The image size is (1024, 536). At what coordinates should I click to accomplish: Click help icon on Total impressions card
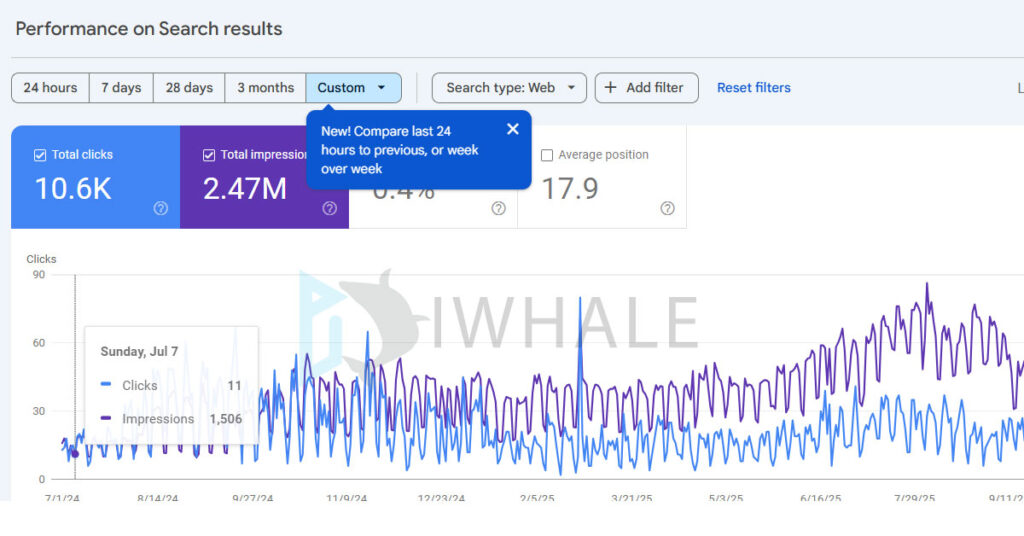pos(329,208)
